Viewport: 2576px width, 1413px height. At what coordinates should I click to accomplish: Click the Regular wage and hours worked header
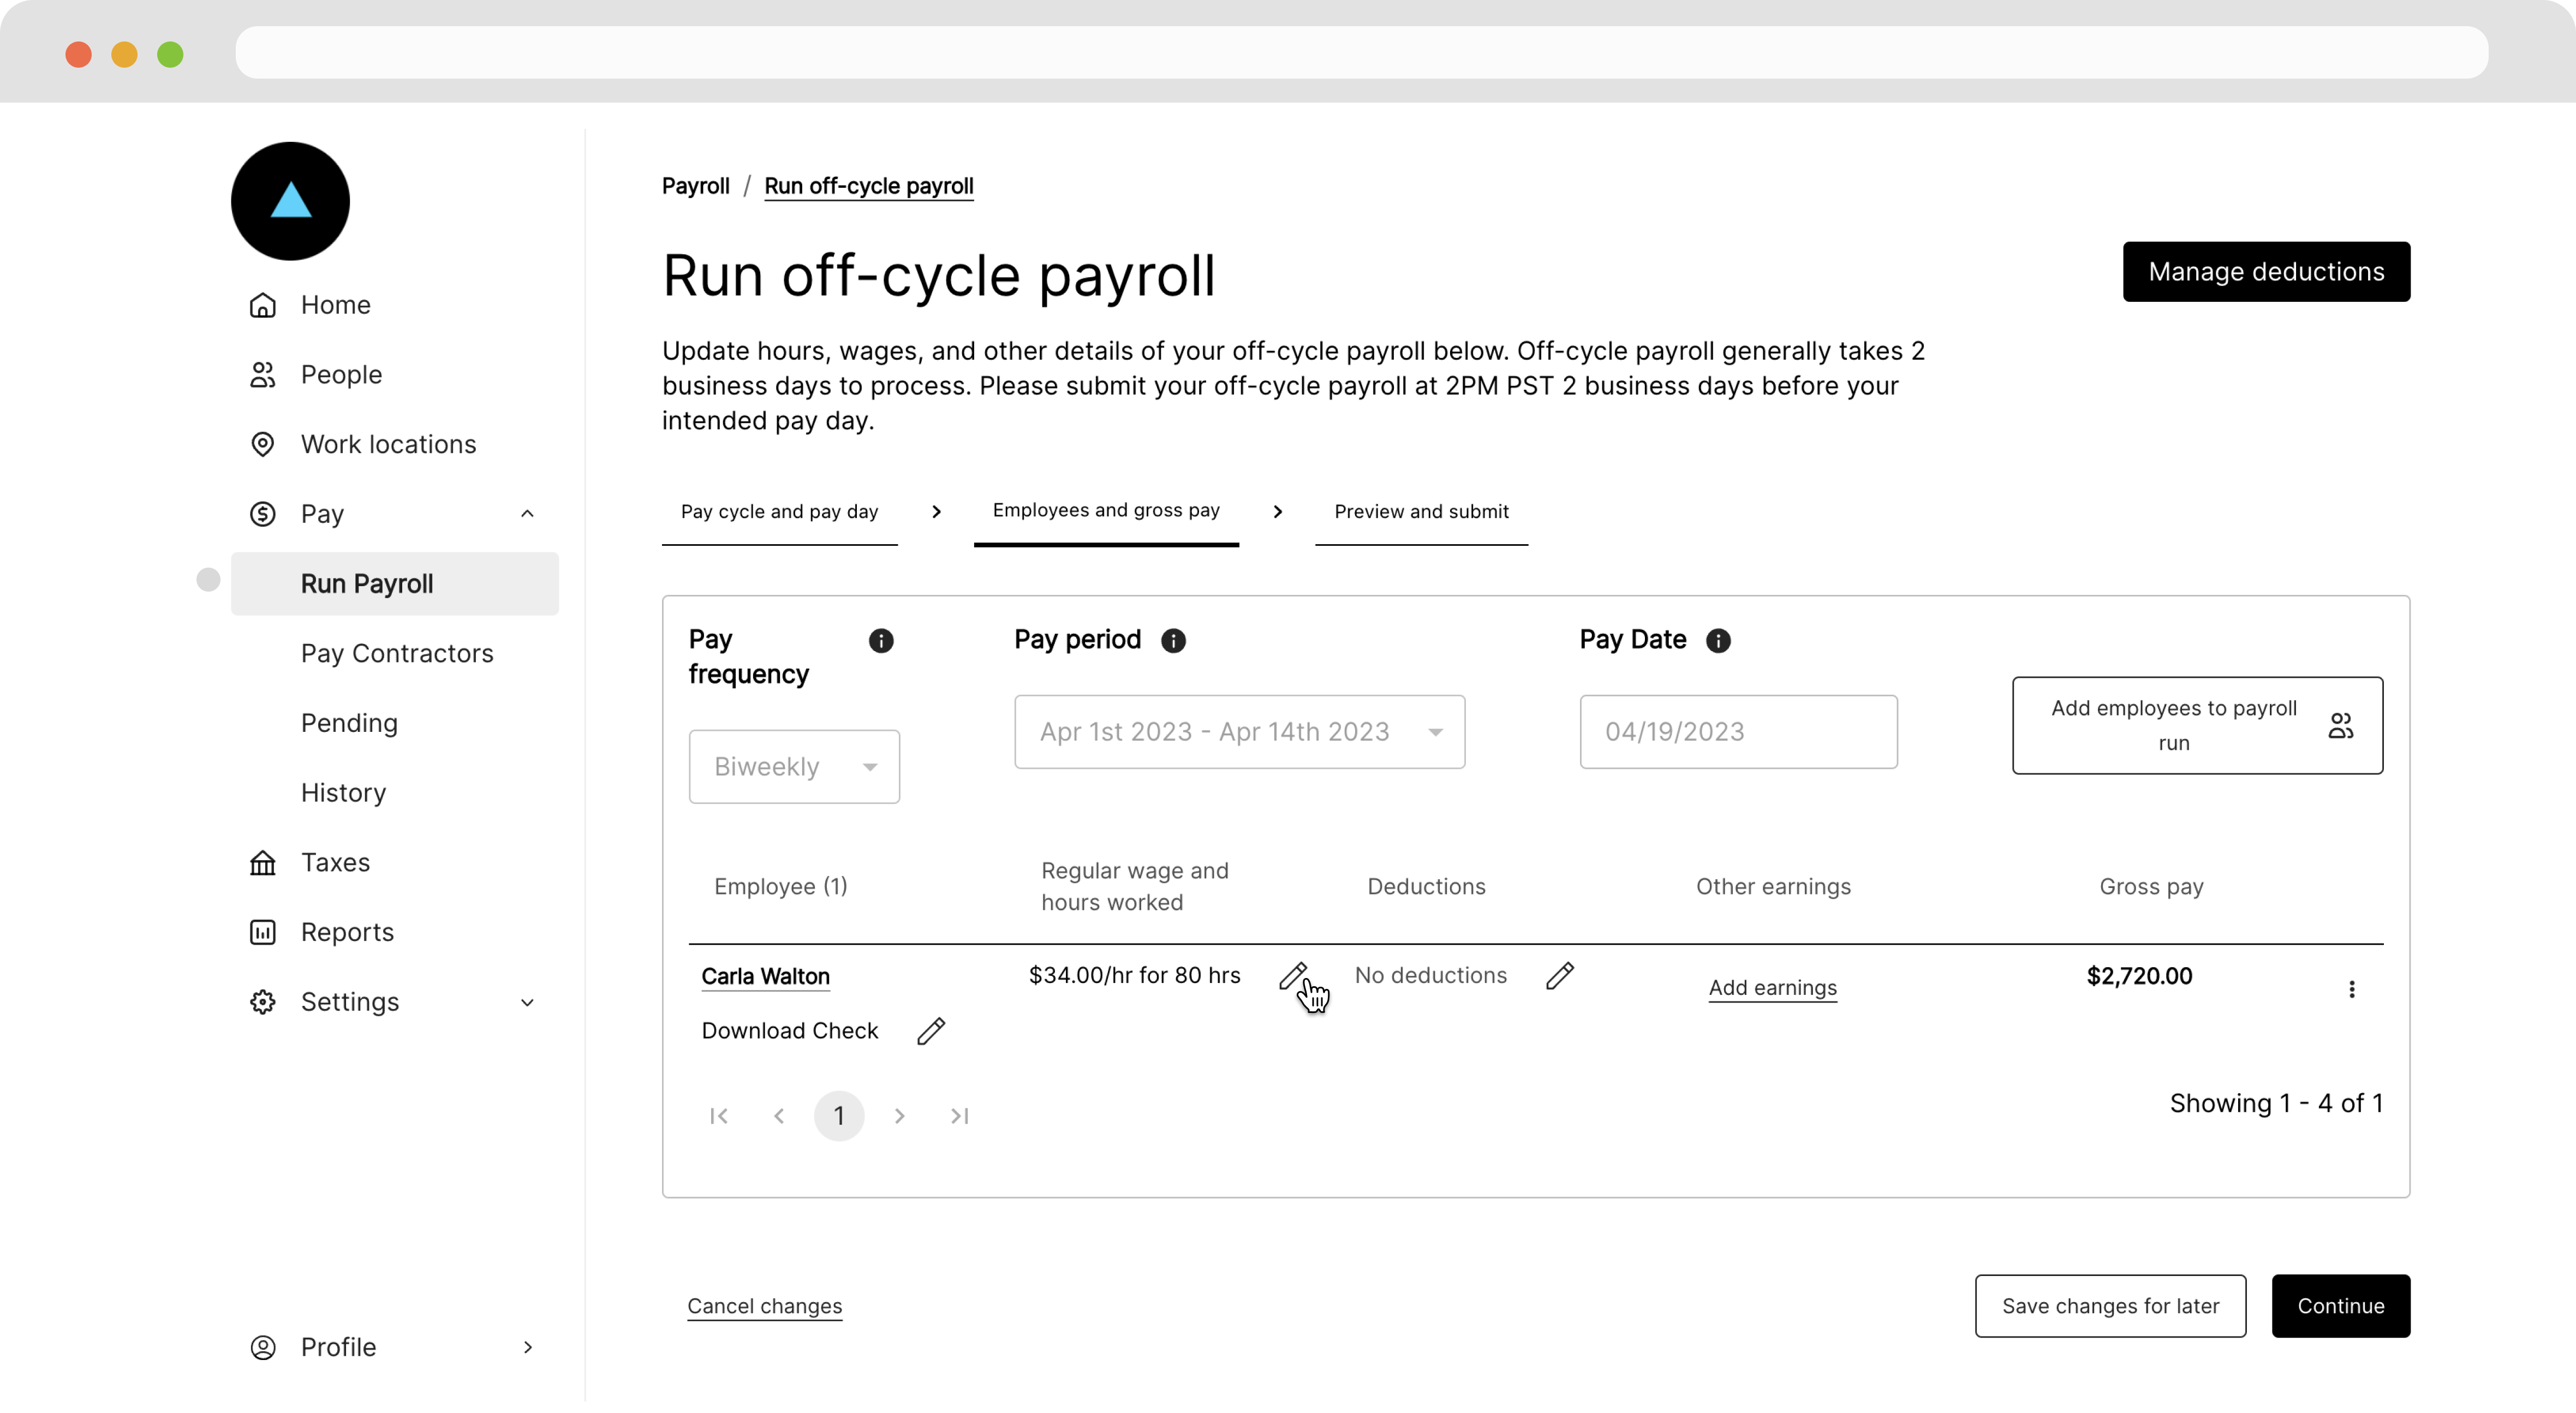tap(1135, 887)
